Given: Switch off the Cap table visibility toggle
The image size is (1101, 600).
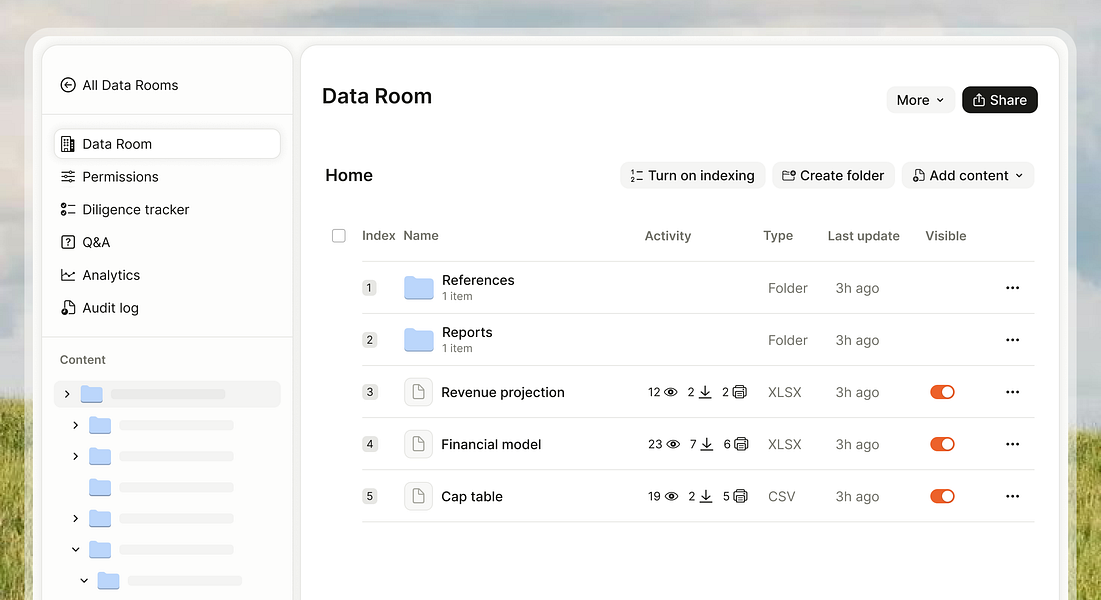Looking at the screenshot, I should point(942,496).
